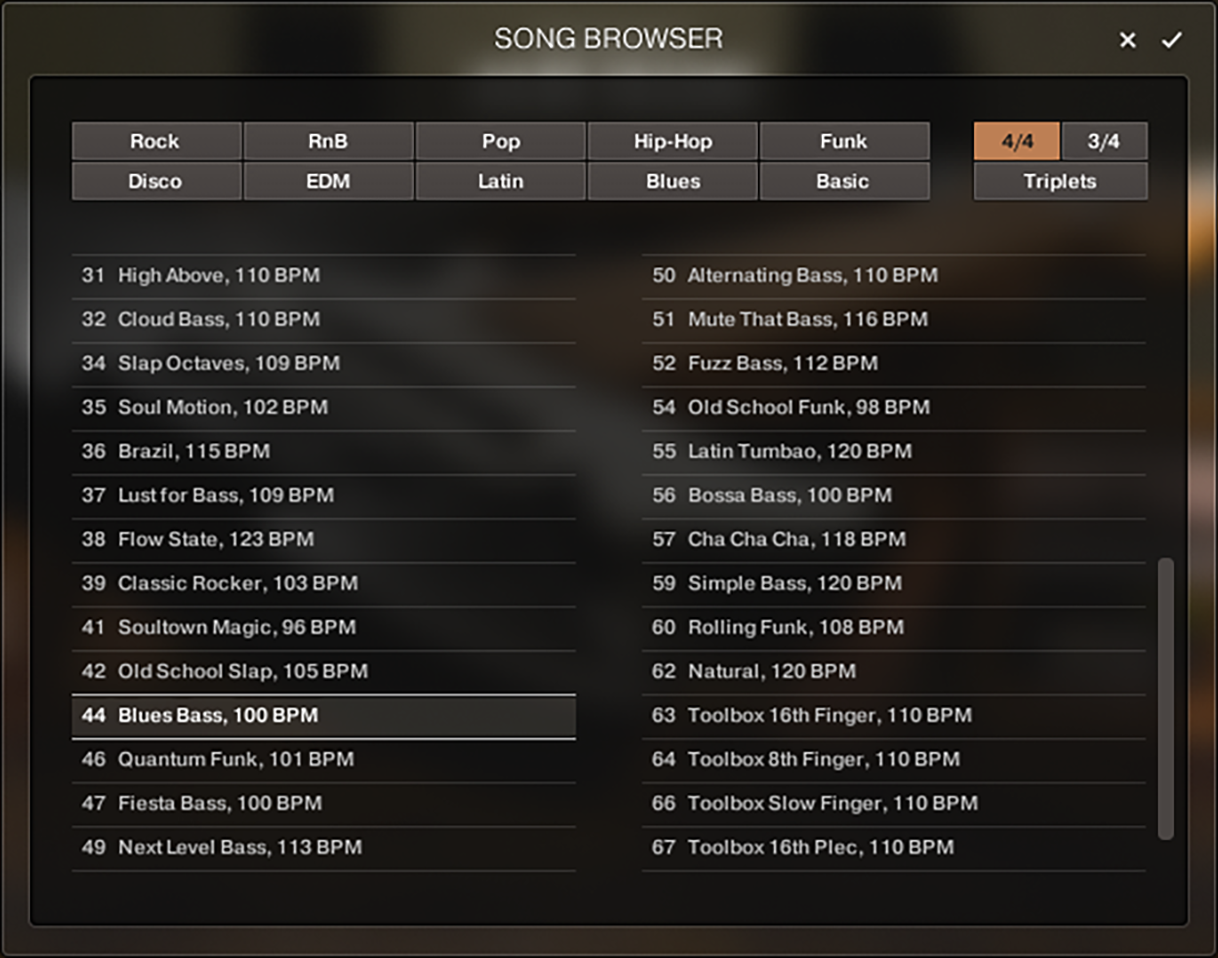Select the Funk genre filter
The width and height of the screenshot is (1218, 958).
[845, 141]
